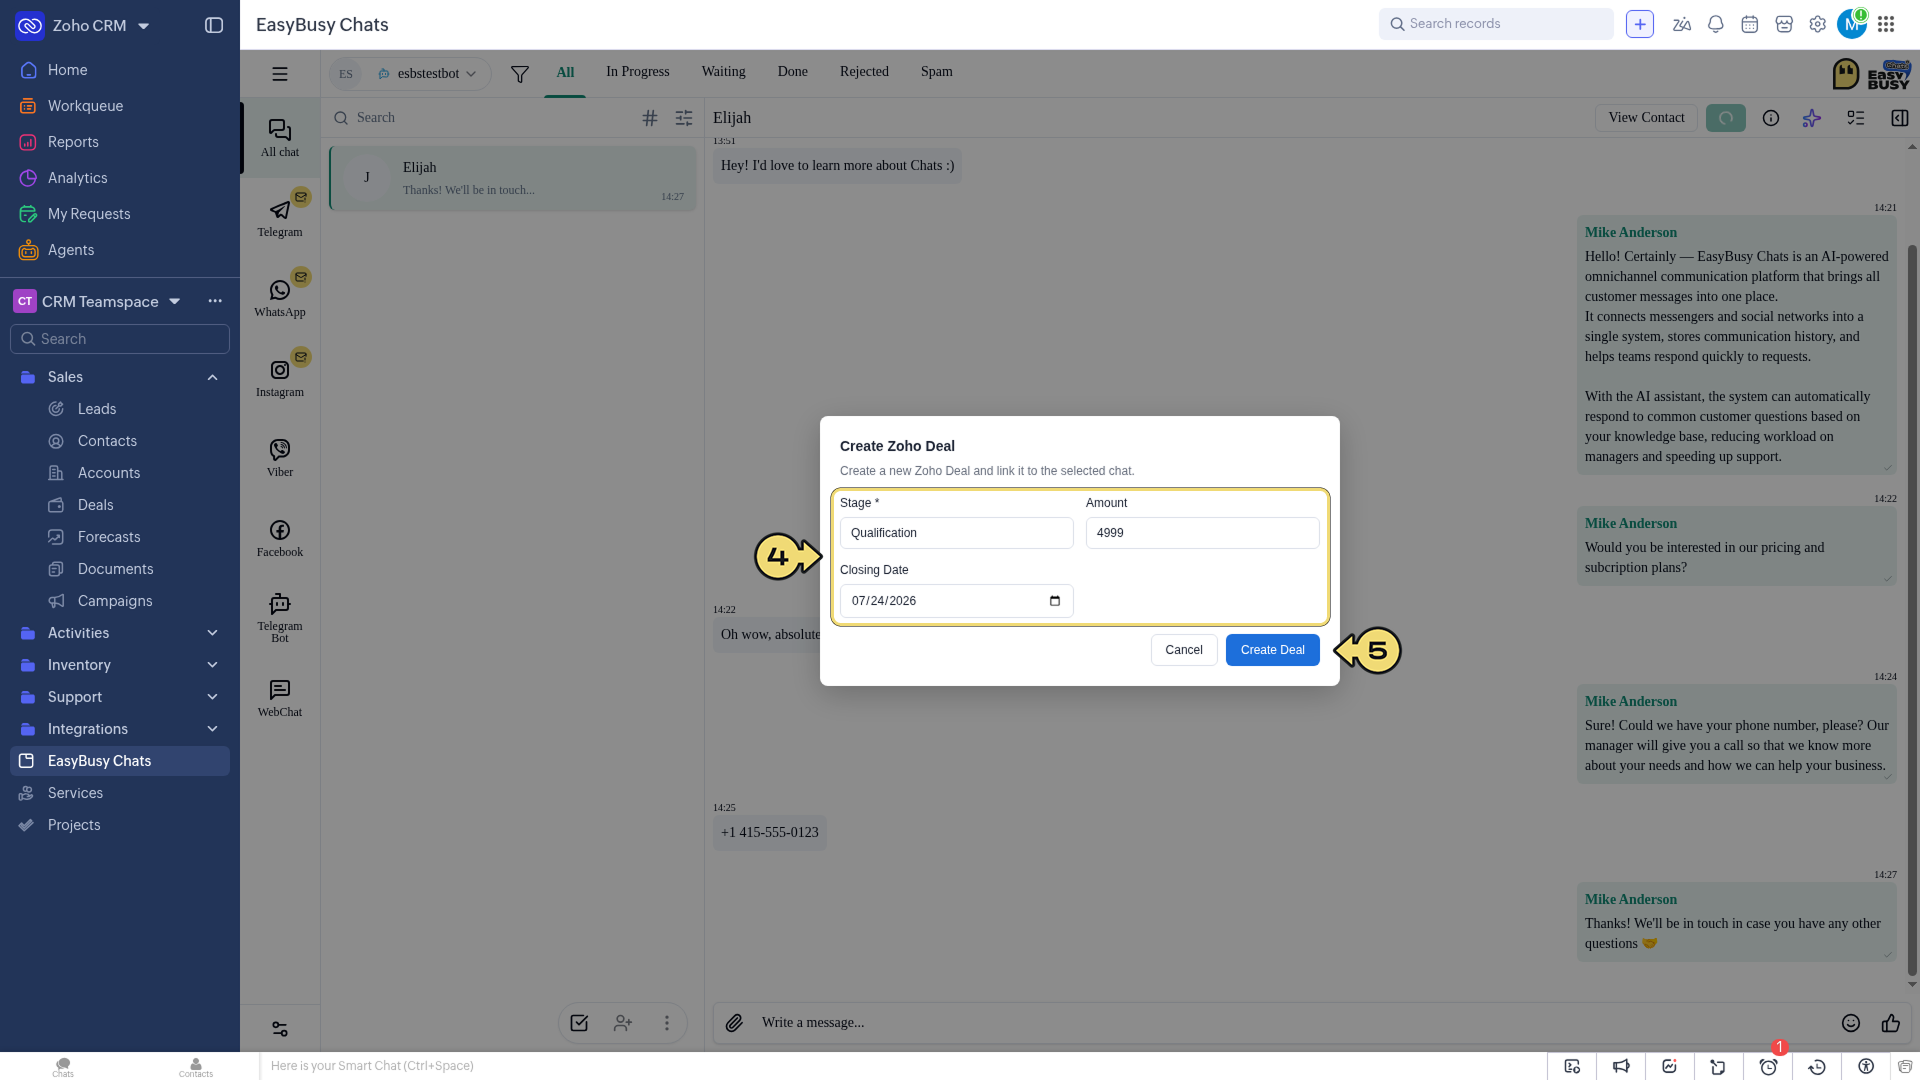Click the Closing Date field

(957, 601)
